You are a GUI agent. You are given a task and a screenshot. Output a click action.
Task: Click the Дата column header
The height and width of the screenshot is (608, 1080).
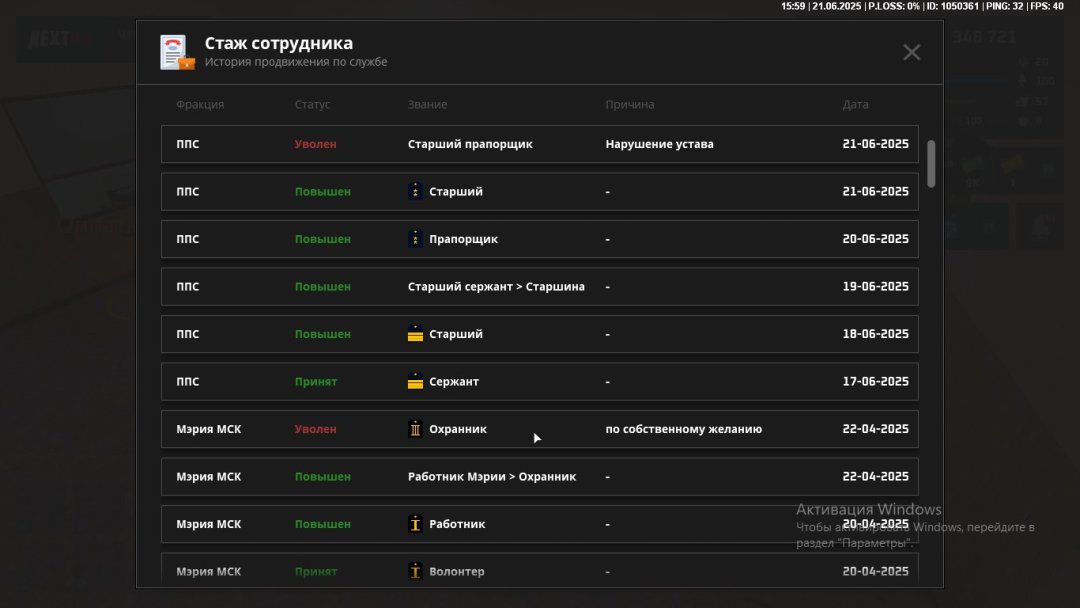coord(855,105)
